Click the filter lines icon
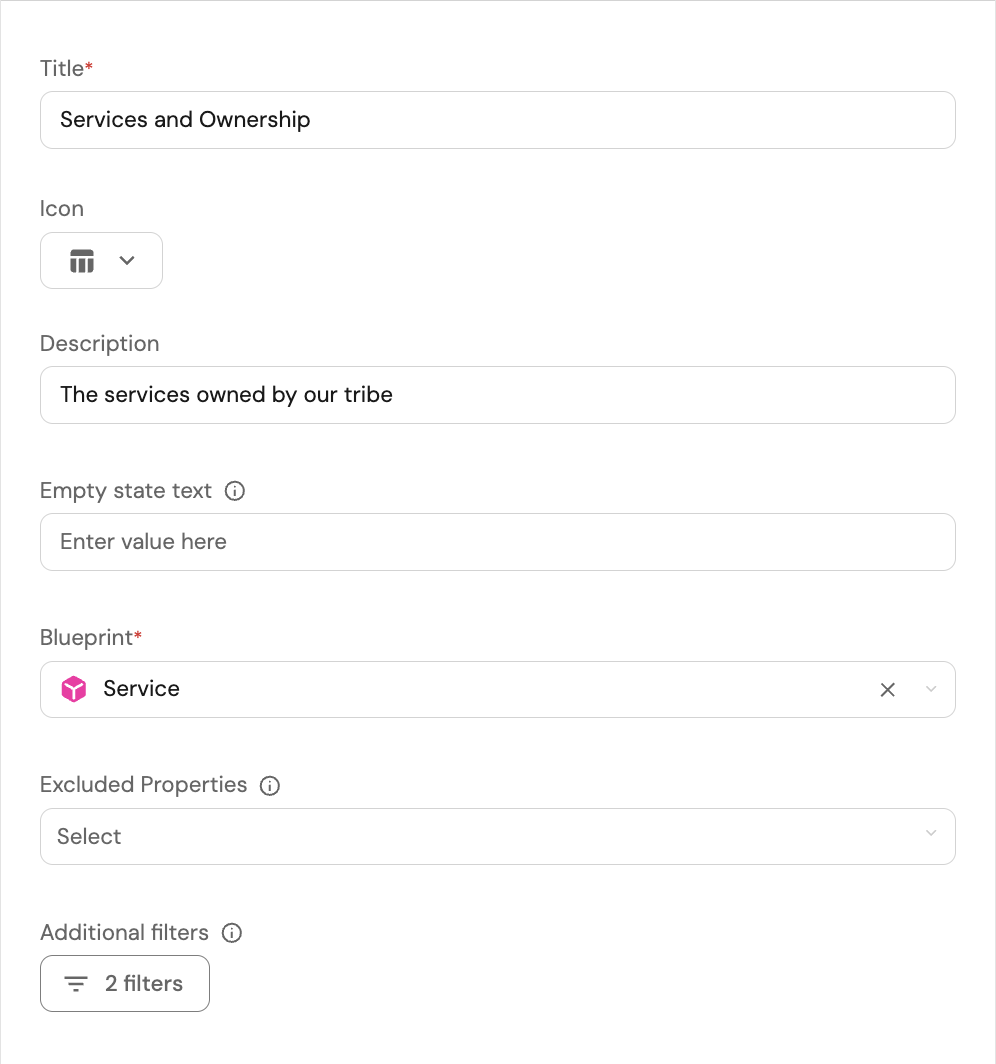Viewport: 996px width, 1064px height. point(76,984)
